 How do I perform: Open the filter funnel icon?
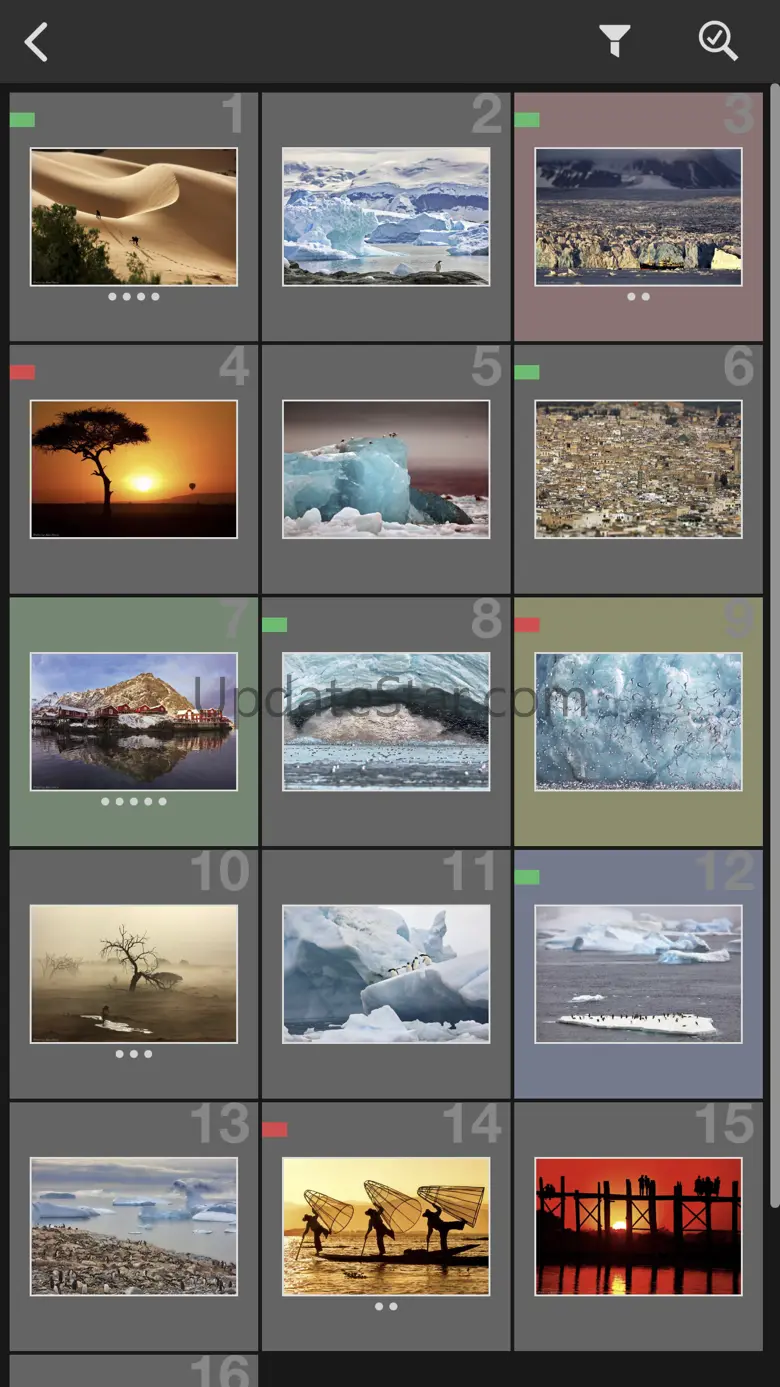pos(614,41)
